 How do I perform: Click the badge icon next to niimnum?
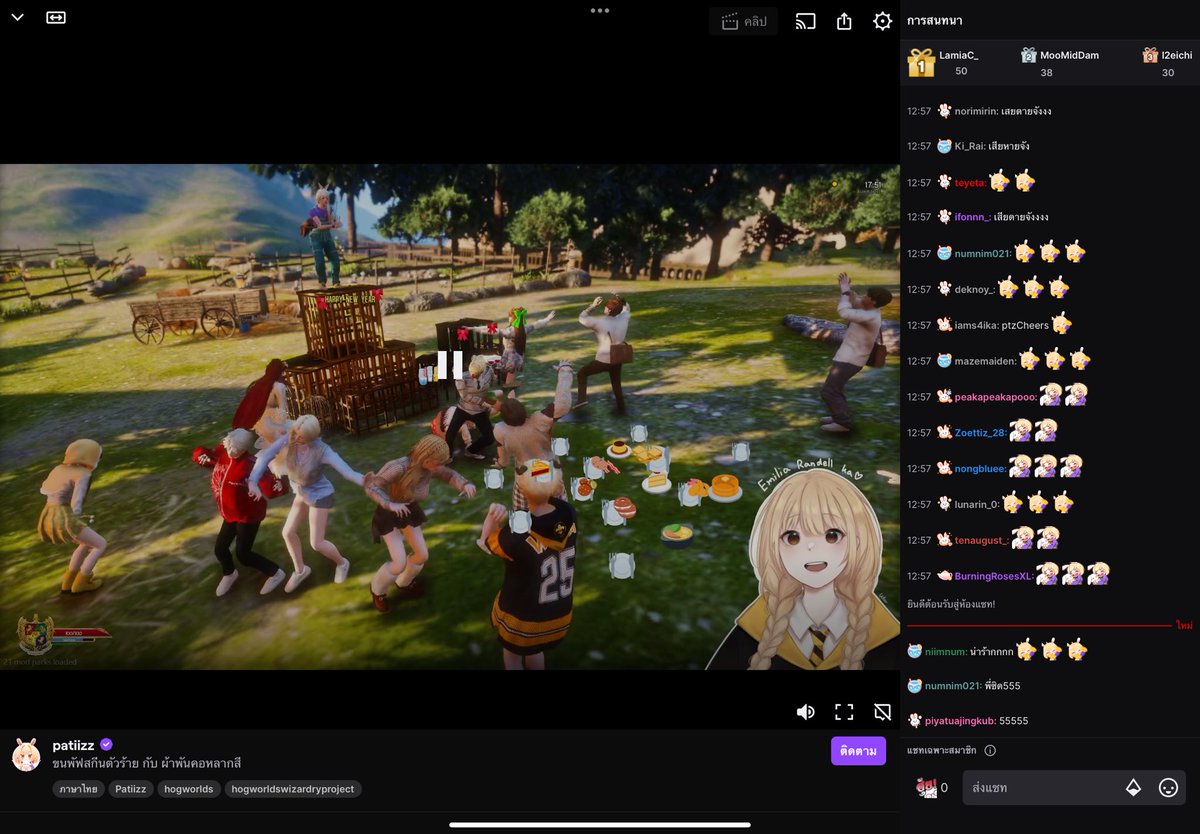click(x=914, y=652)
